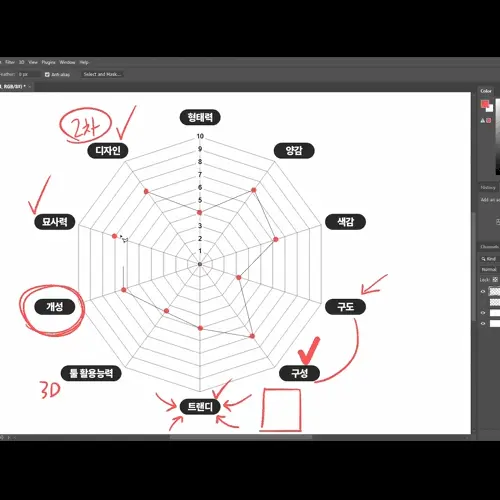Click the Select and Mask button
This screenshot has height=500, width=500.
point(102,74)
